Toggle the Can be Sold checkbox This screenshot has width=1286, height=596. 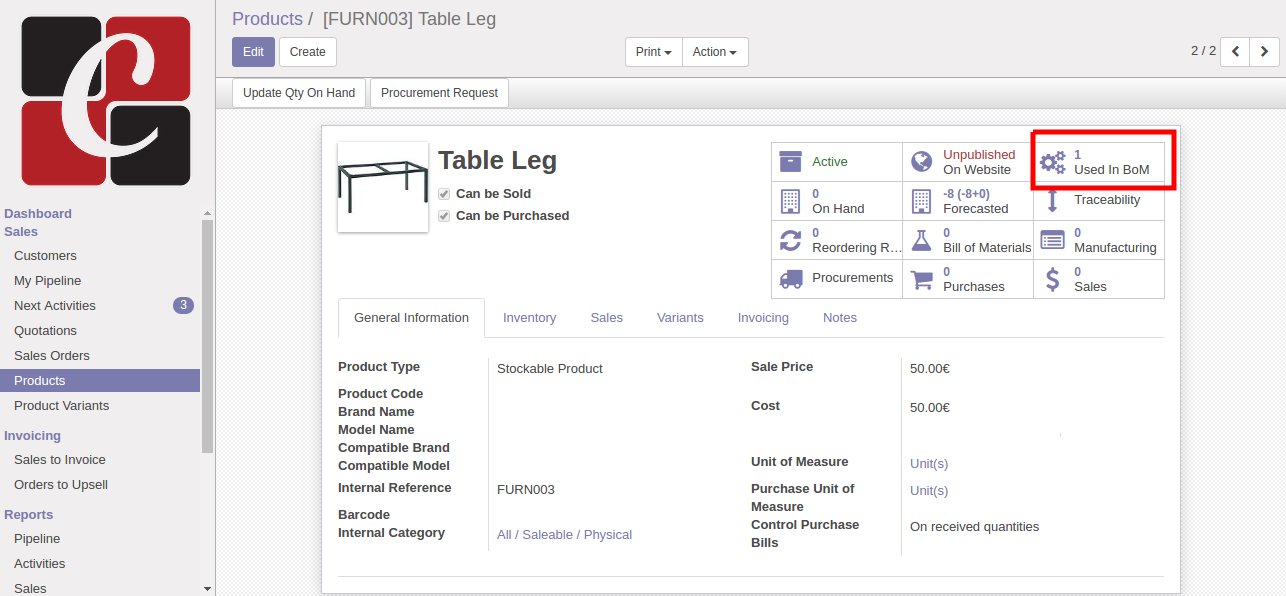tap(444, 194)
